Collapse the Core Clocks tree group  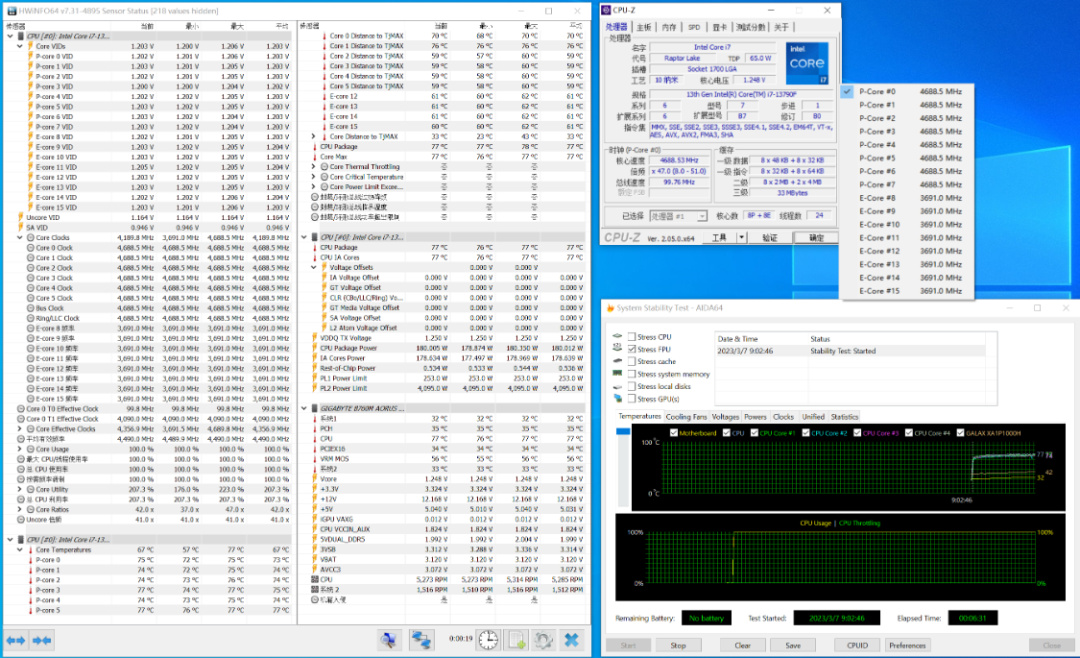20,238
